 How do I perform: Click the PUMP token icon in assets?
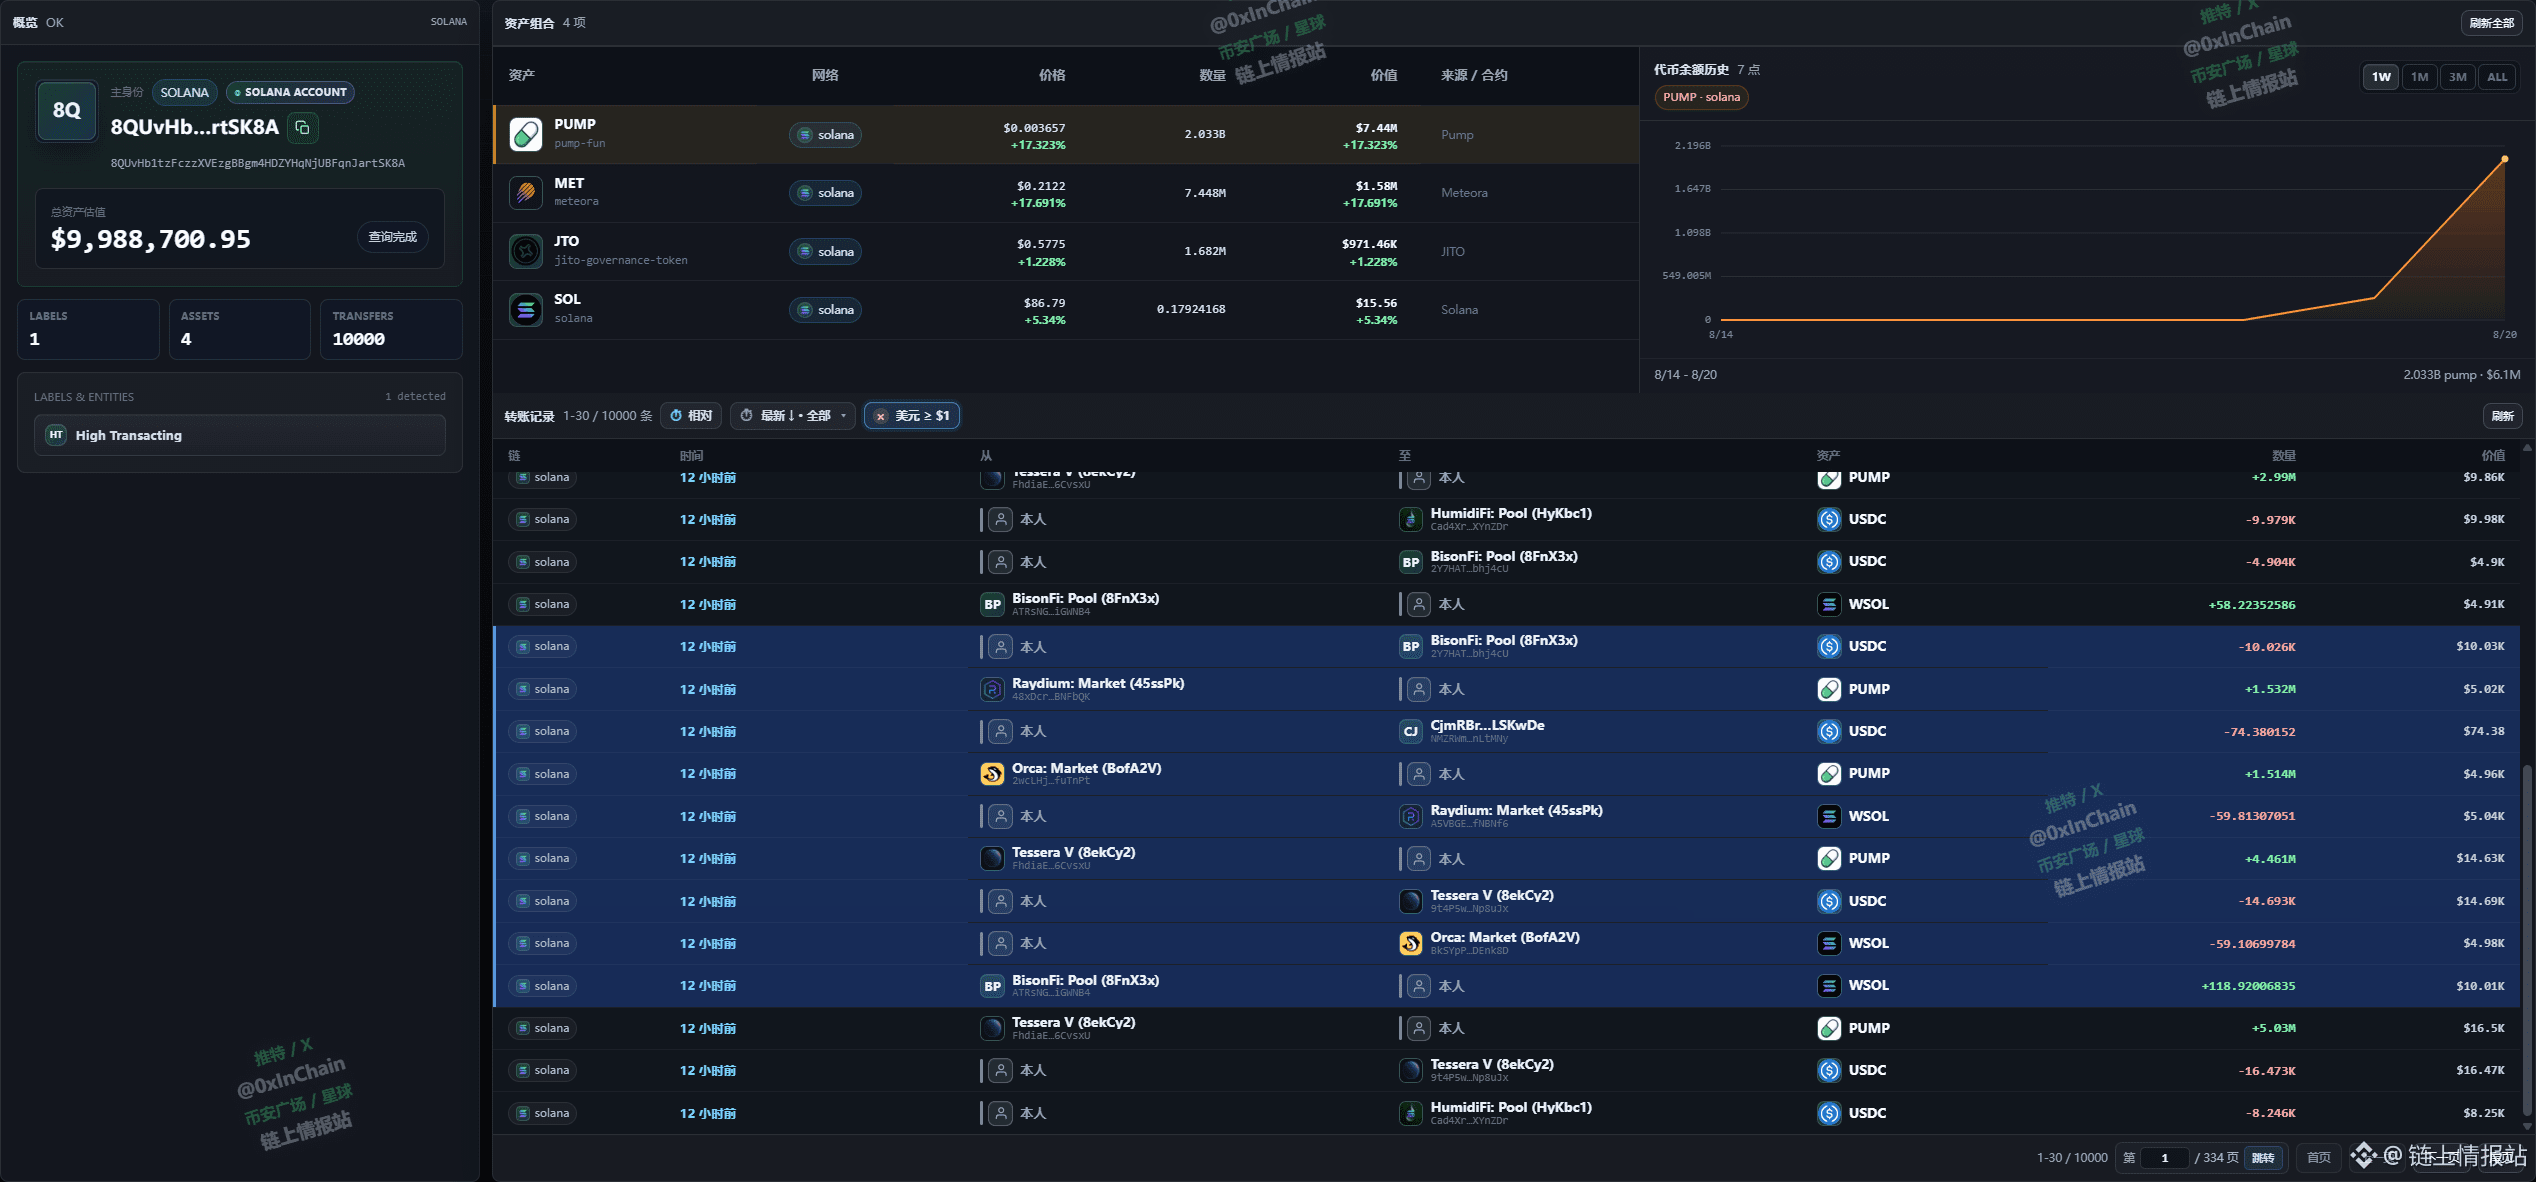tap(526, 134)
